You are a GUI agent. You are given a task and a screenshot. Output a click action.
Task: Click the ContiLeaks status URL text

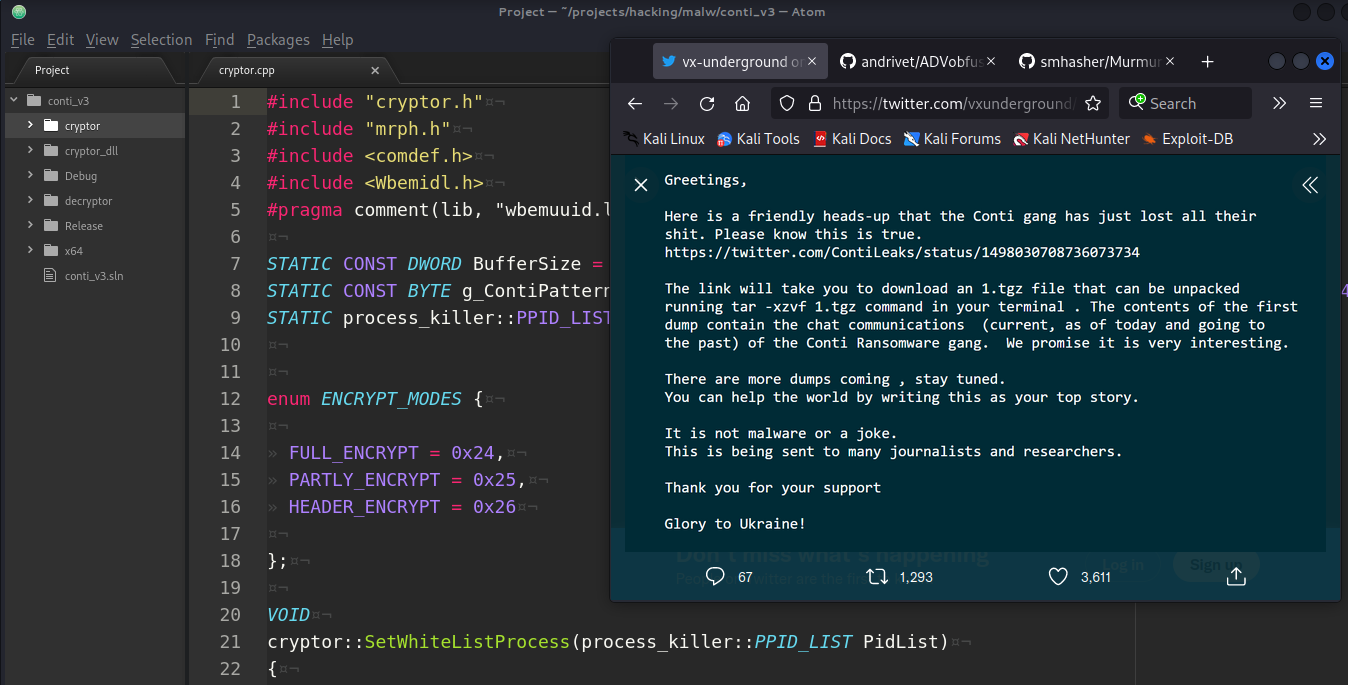pos(902,252)
